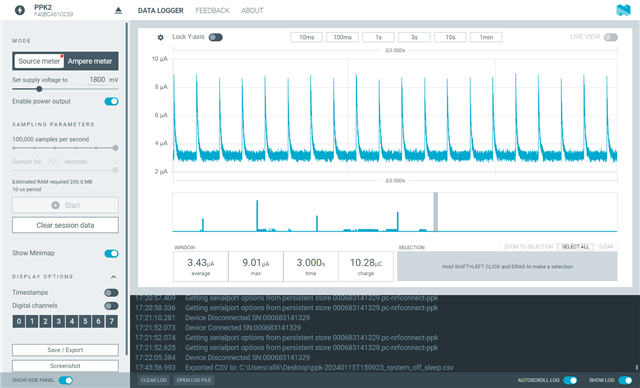Click the Clear Log button

pos(154,380)
